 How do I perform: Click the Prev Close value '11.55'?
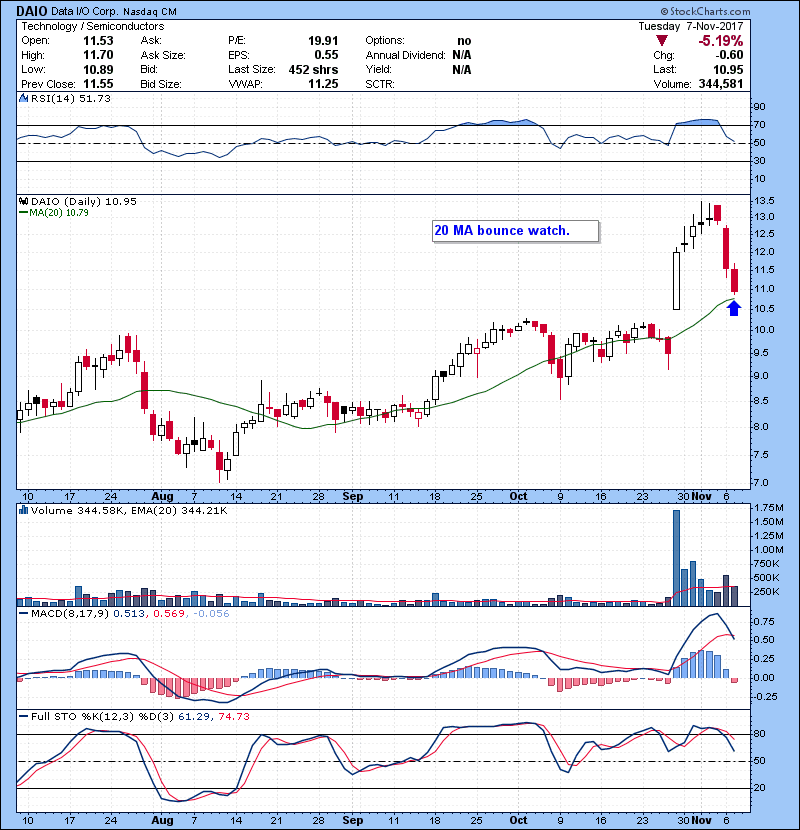point(98,84)
